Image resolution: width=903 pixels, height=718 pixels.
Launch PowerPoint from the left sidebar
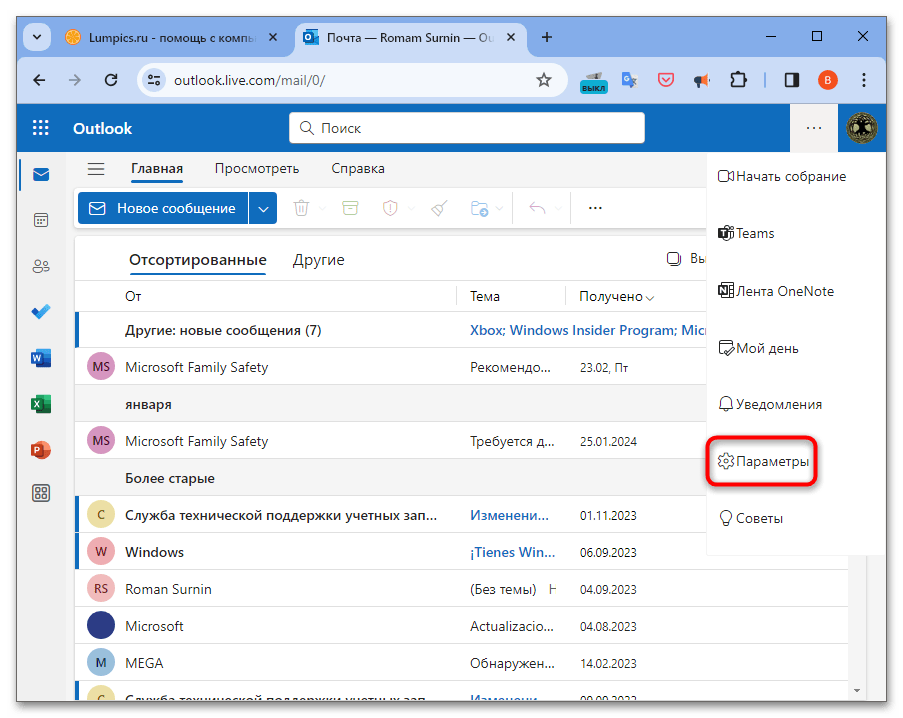[x=41, y=450]
